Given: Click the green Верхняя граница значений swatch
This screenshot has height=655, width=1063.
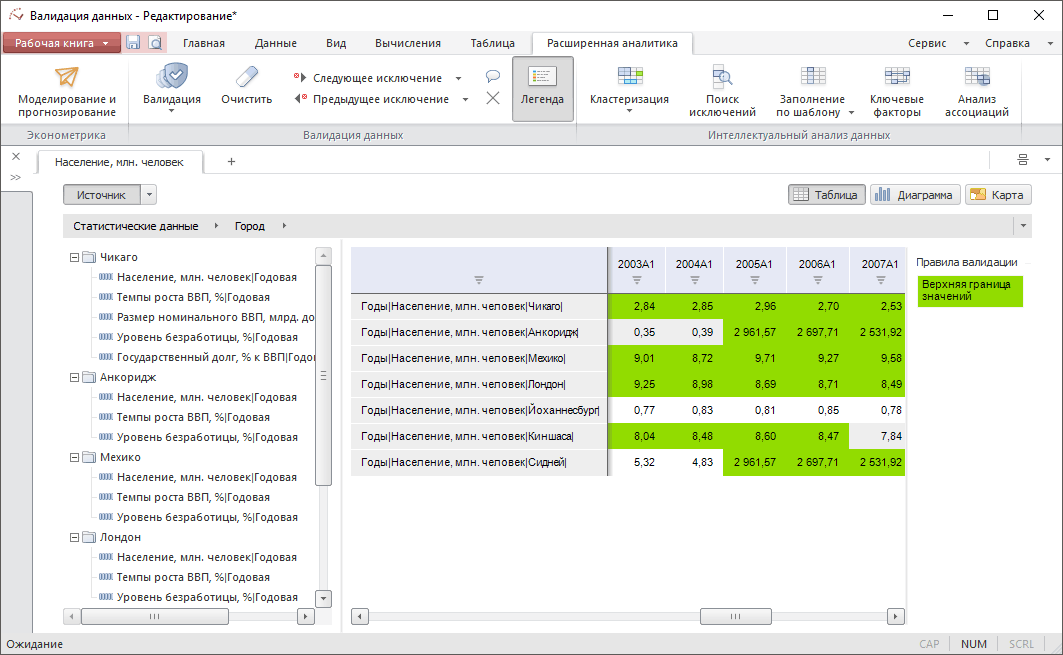Looking at the screenshot, I should tap(969, 291).
